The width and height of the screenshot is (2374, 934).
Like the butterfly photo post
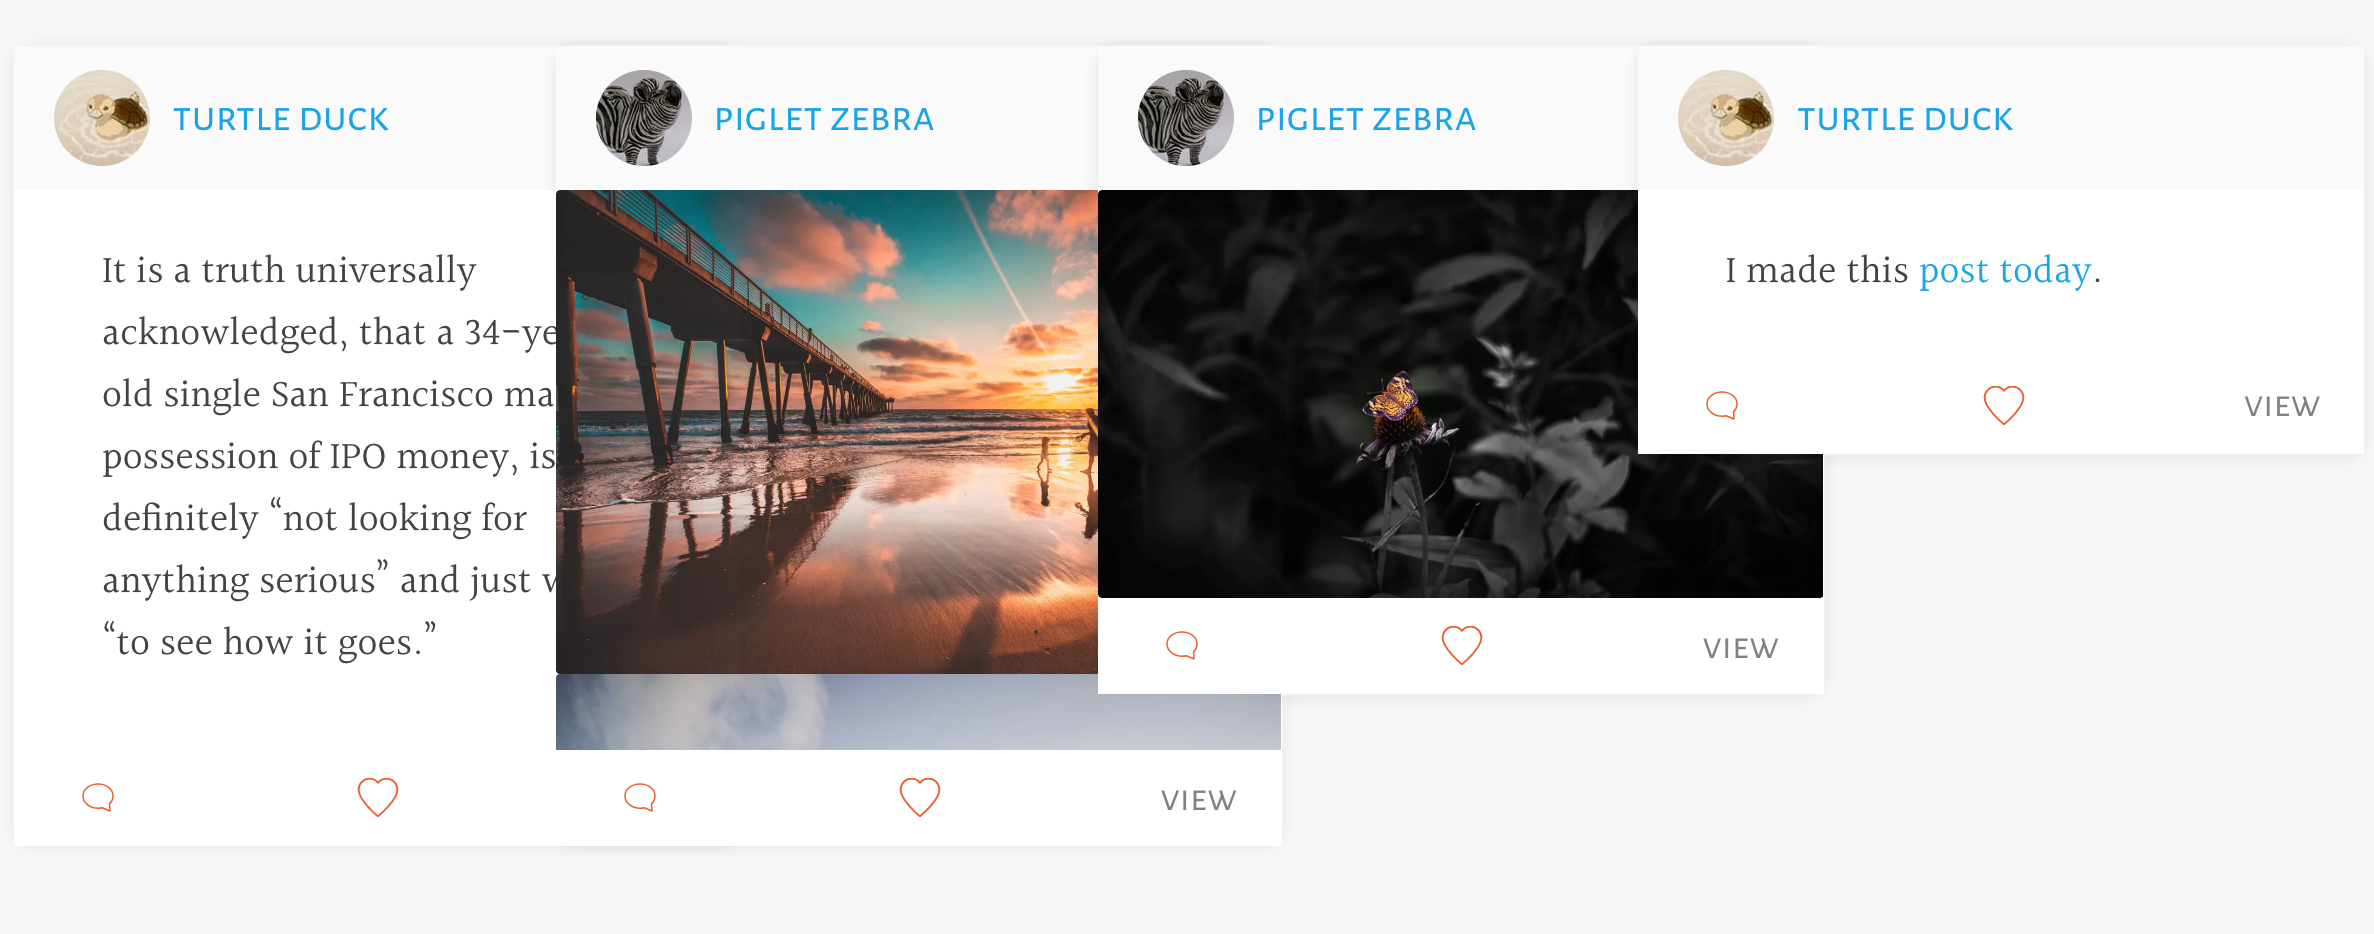1462,645
